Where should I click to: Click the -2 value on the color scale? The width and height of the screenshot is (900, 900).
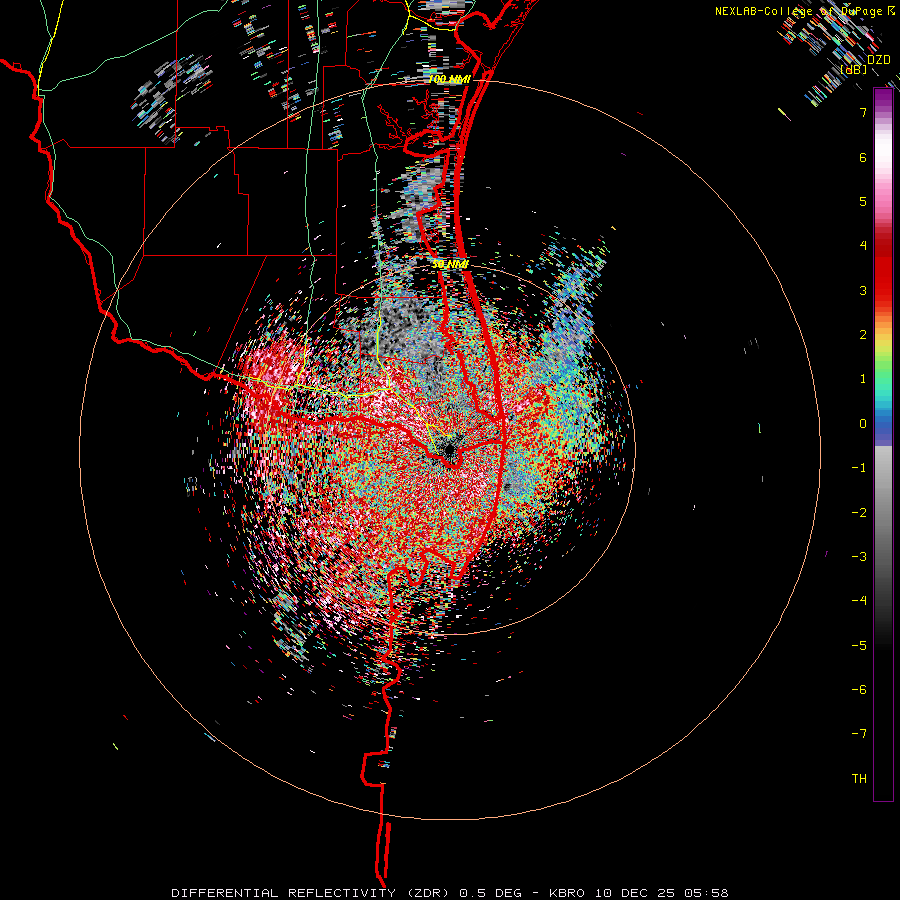tap(859, 513)
